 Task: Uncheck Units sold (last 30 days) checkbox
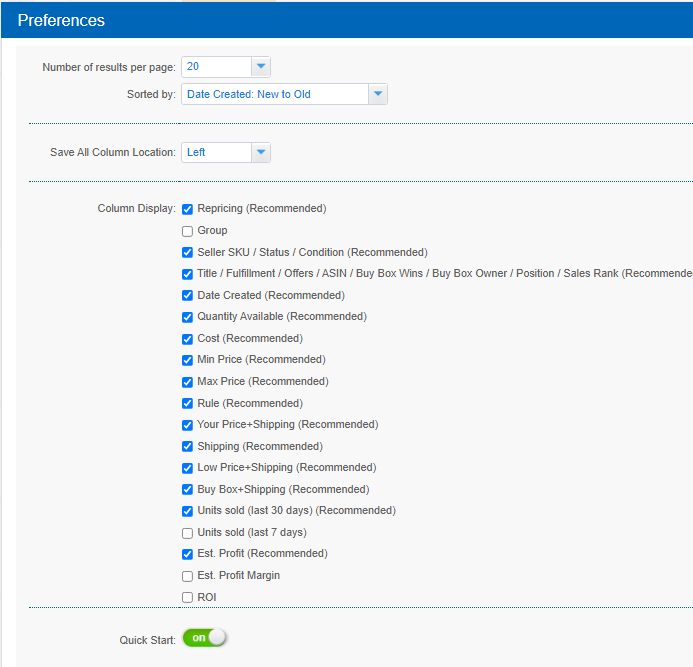(x=187, y=511)
